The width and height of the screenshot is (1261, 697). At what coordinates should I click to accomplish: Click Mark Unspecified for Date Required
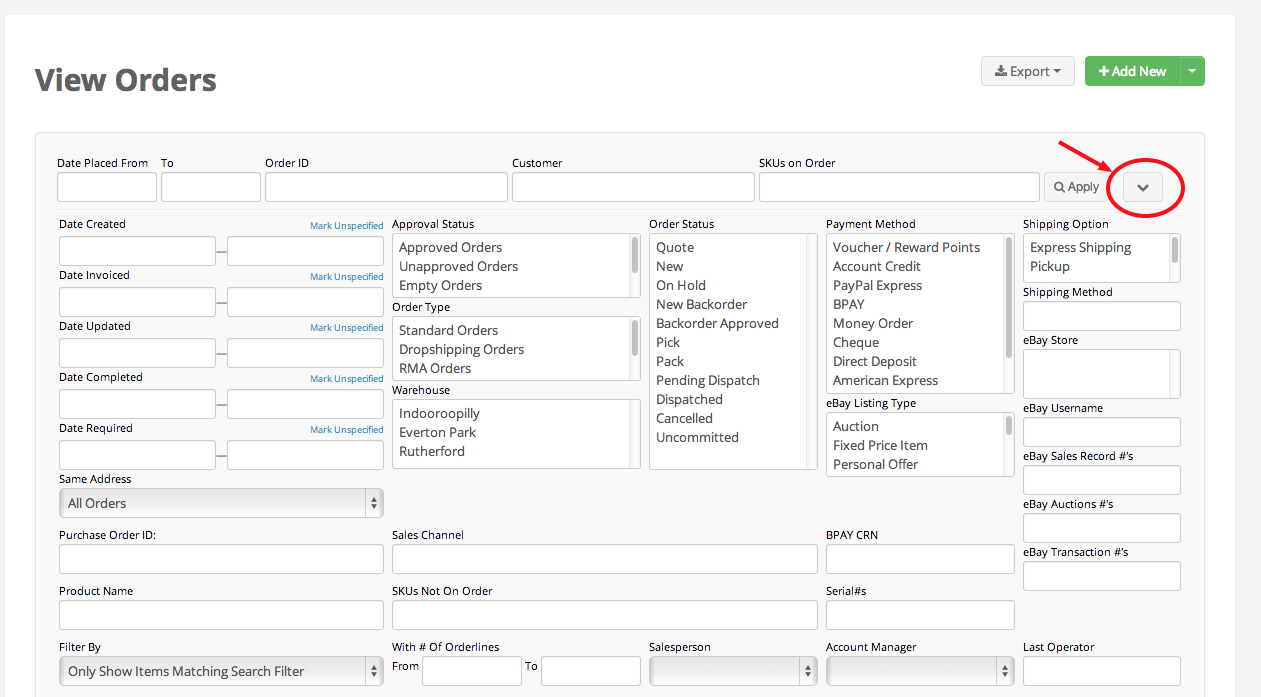(x=346, y=430)
